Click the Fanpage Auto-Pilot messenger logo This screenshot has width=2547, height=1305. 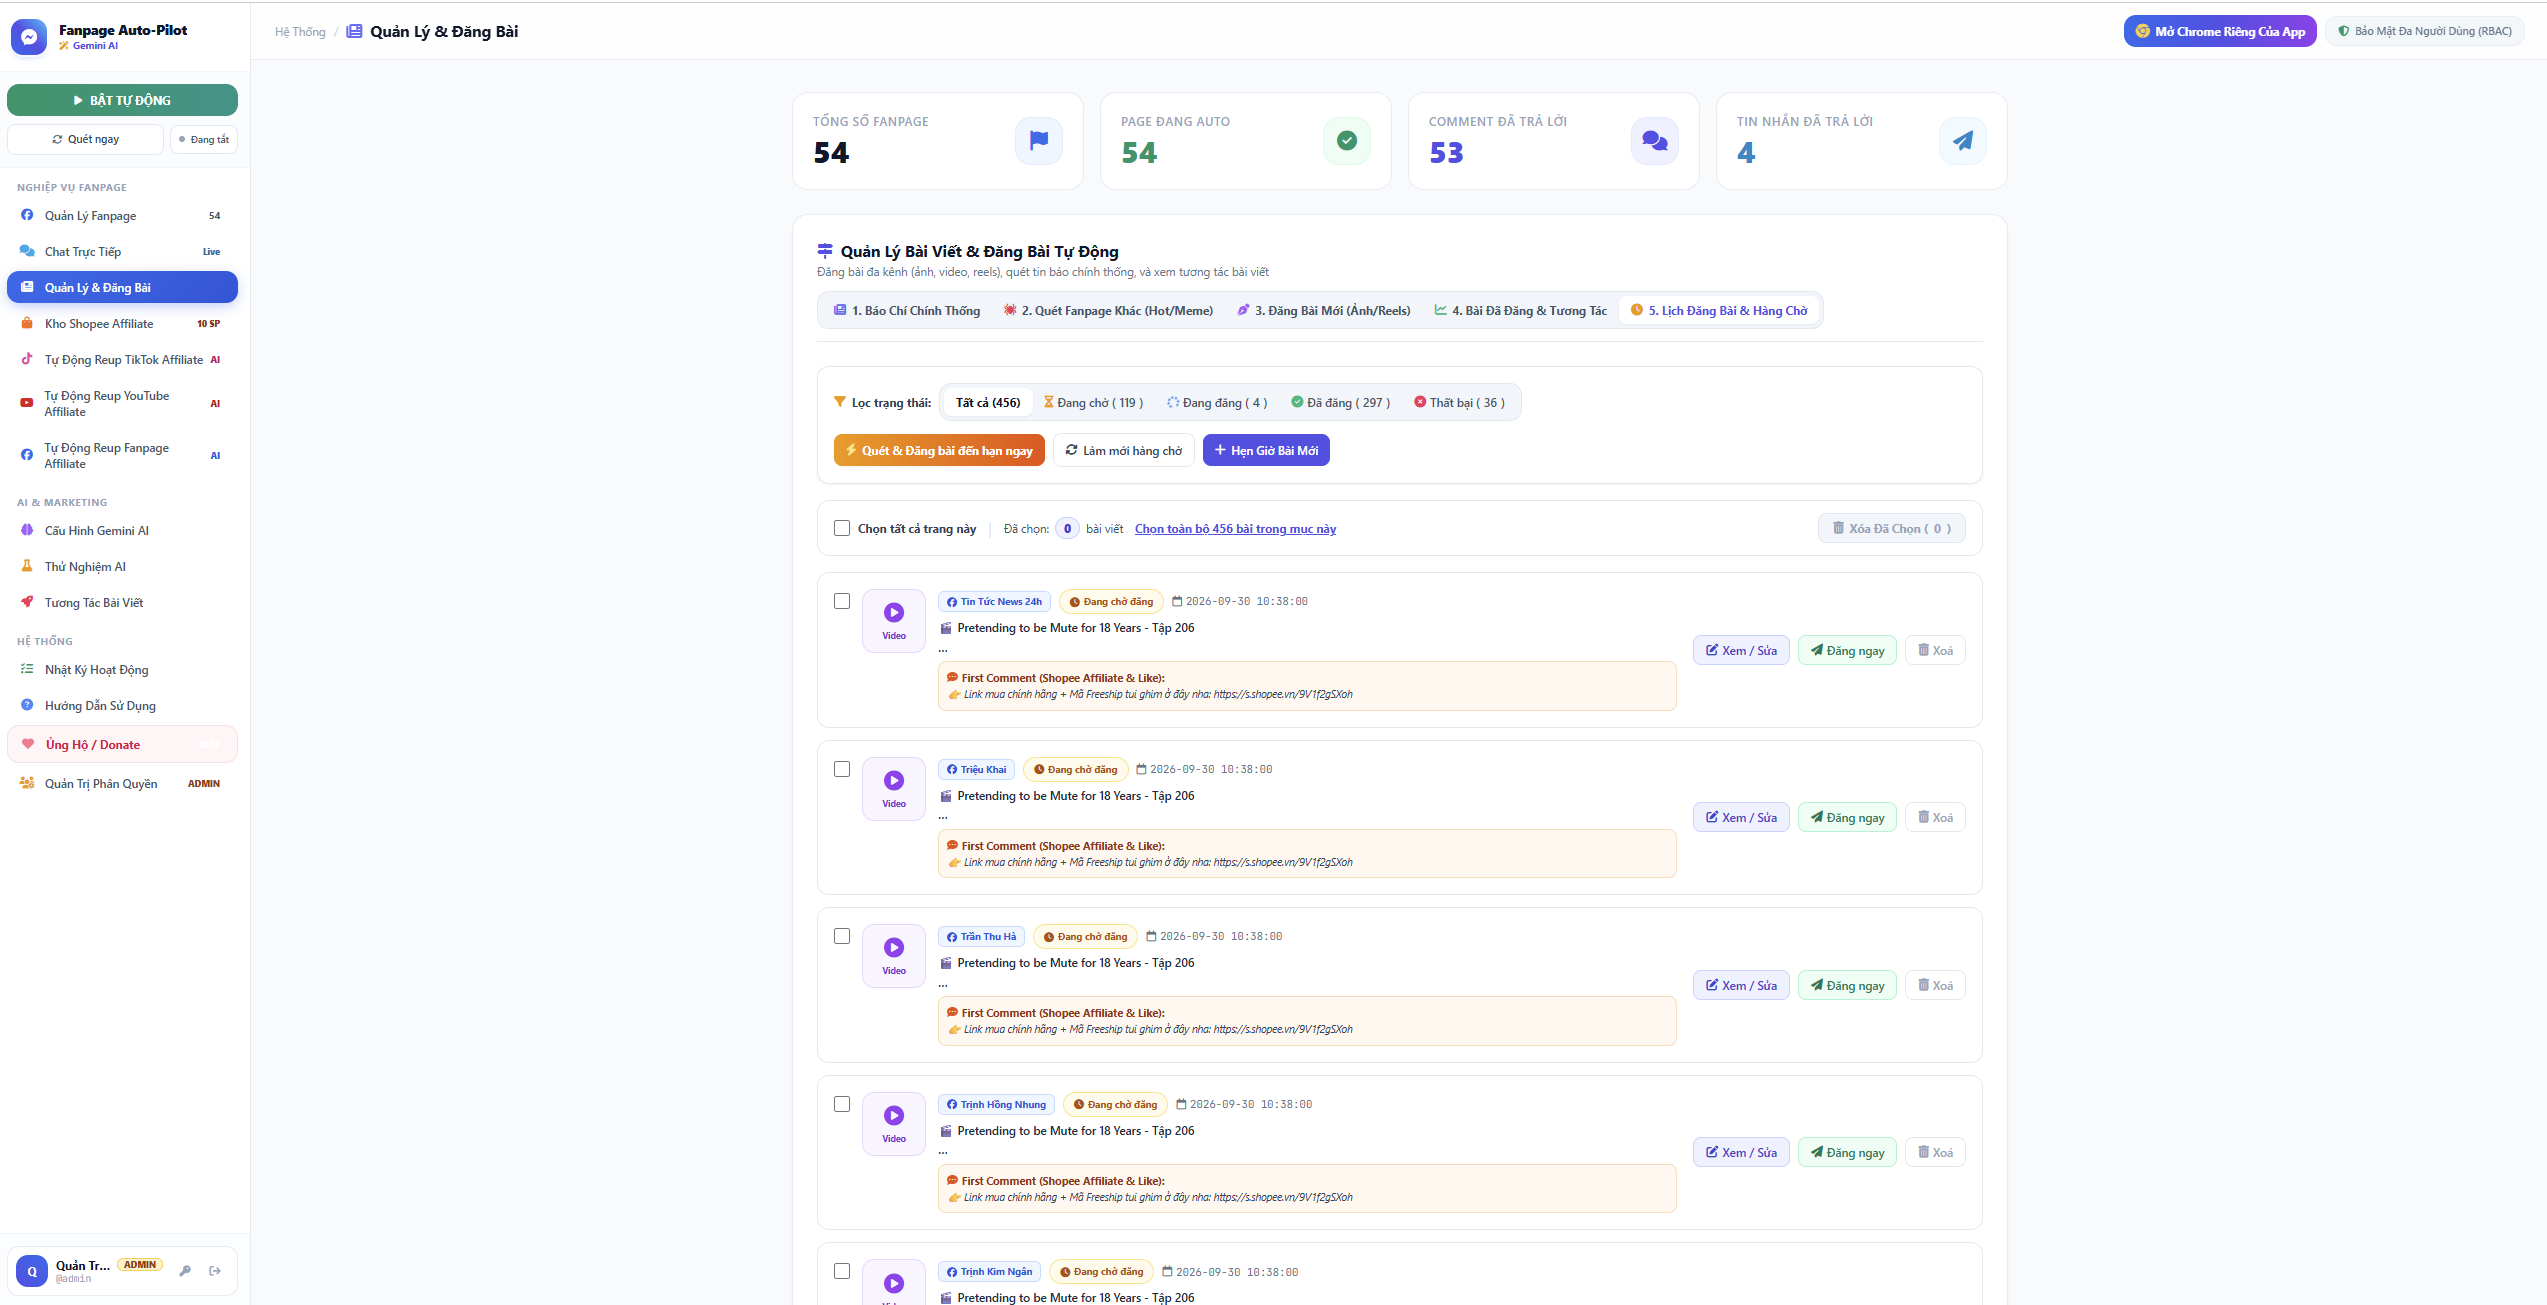[x=29, y=37]
